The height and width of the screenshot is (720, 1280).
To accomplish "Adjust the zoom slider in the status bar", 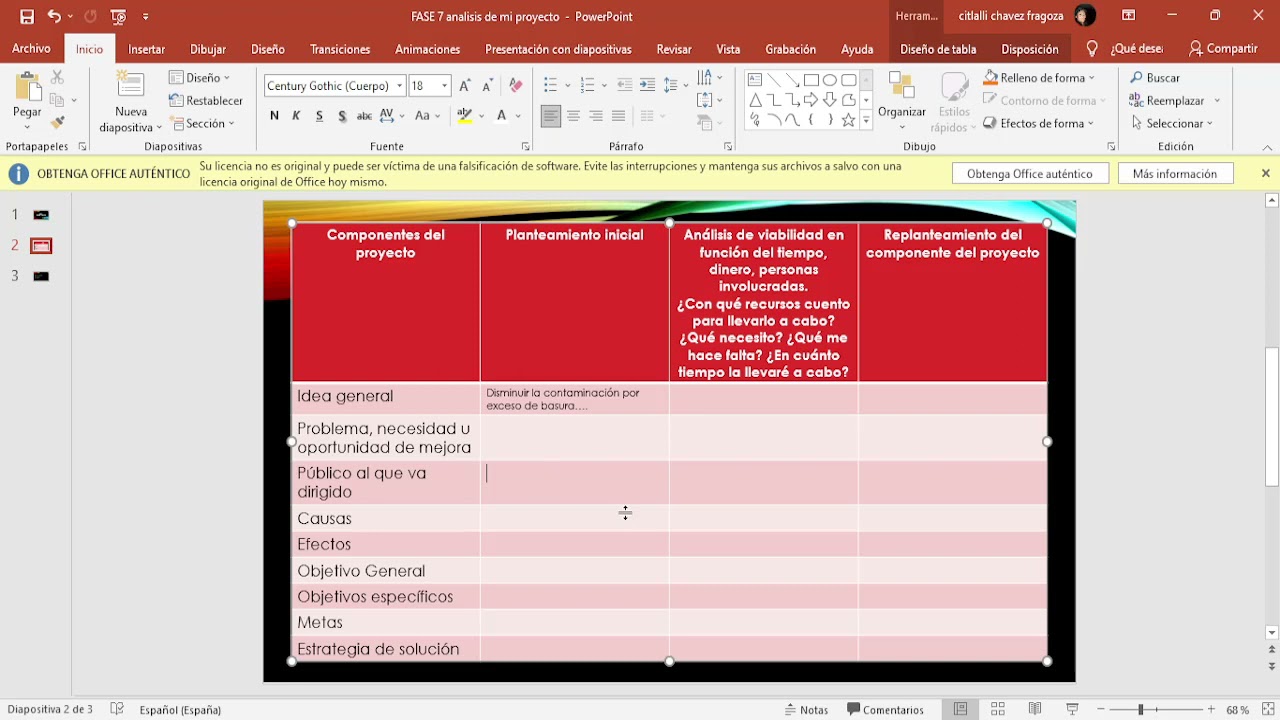I will [1141, 709].
